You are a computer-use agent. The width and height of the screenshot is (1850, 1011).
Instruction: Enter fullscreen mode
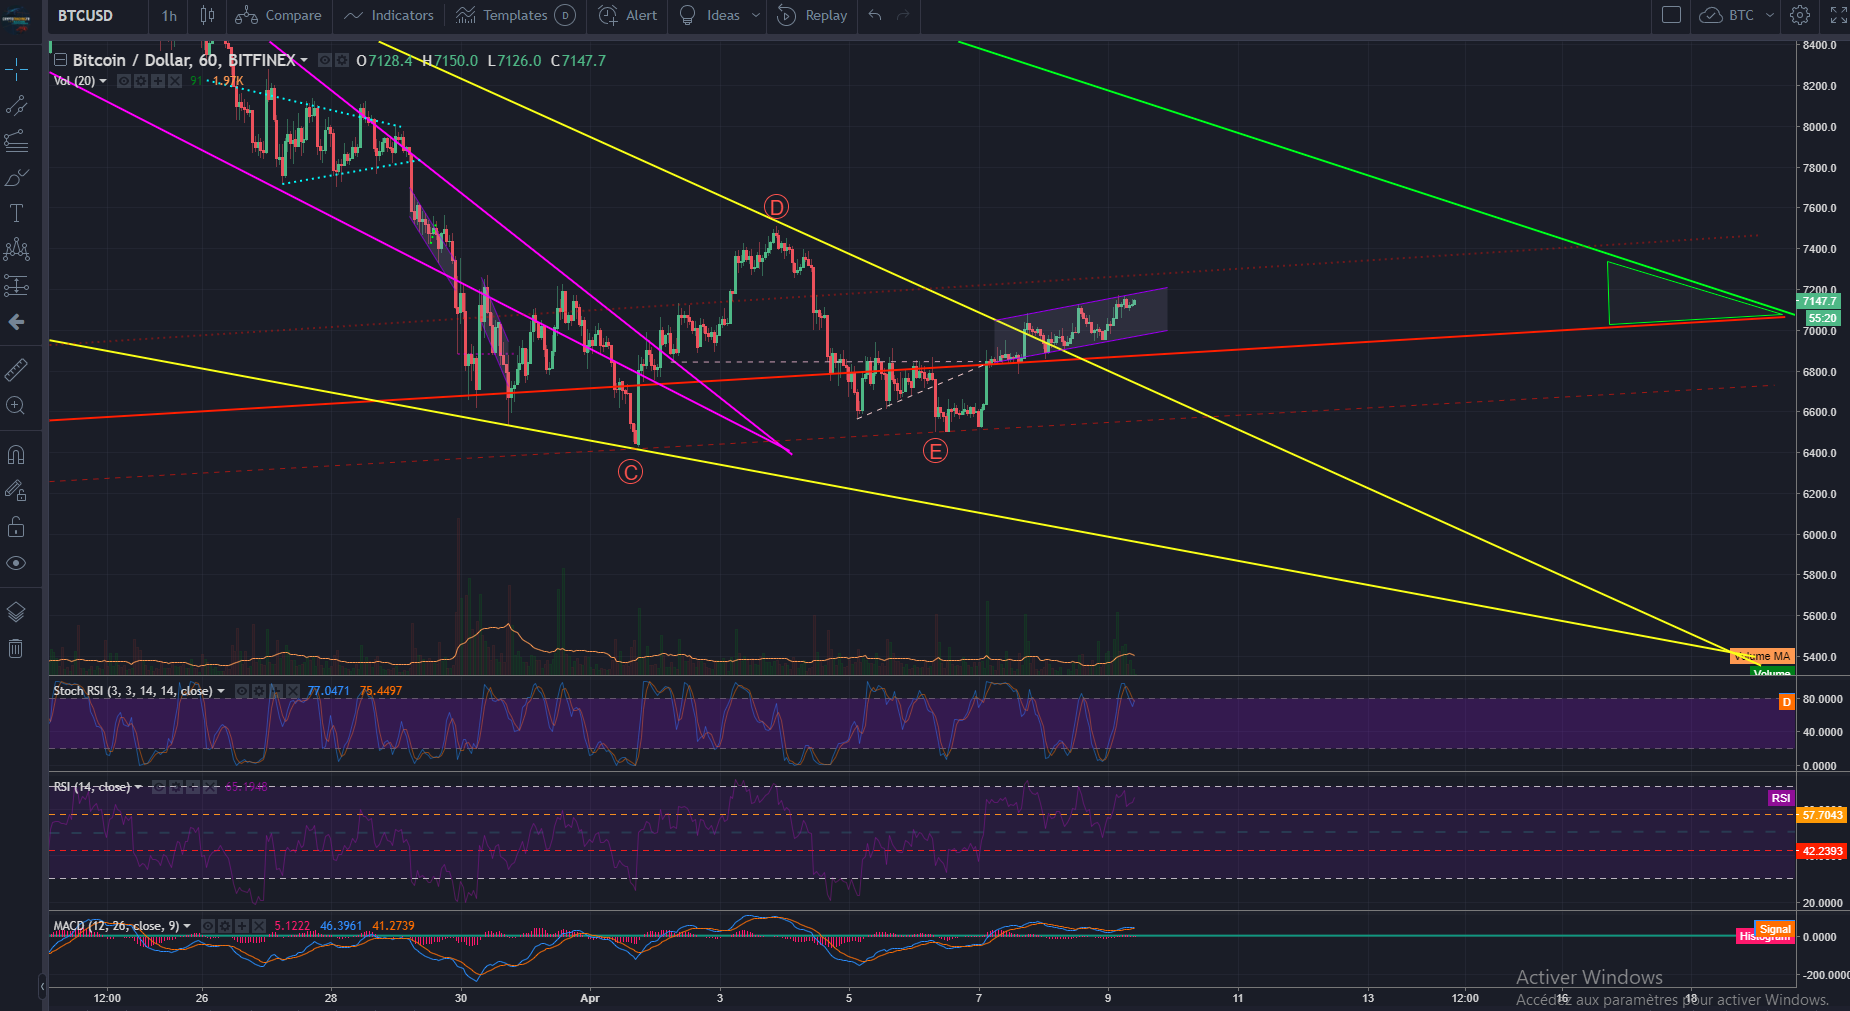(1838, 15)
